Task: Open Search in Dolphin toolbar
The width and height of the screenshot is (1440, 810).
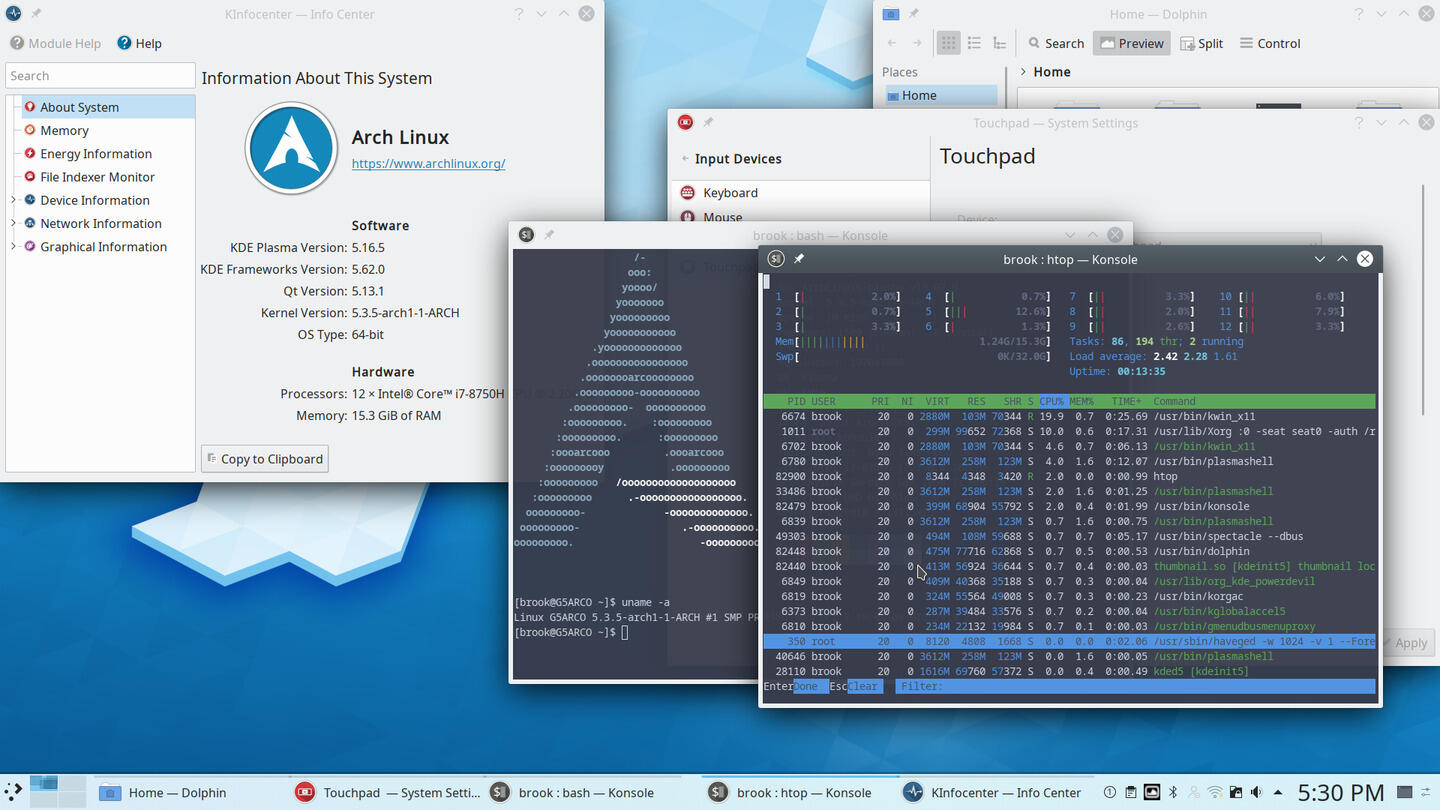Action: click(x=1056, y=43)
